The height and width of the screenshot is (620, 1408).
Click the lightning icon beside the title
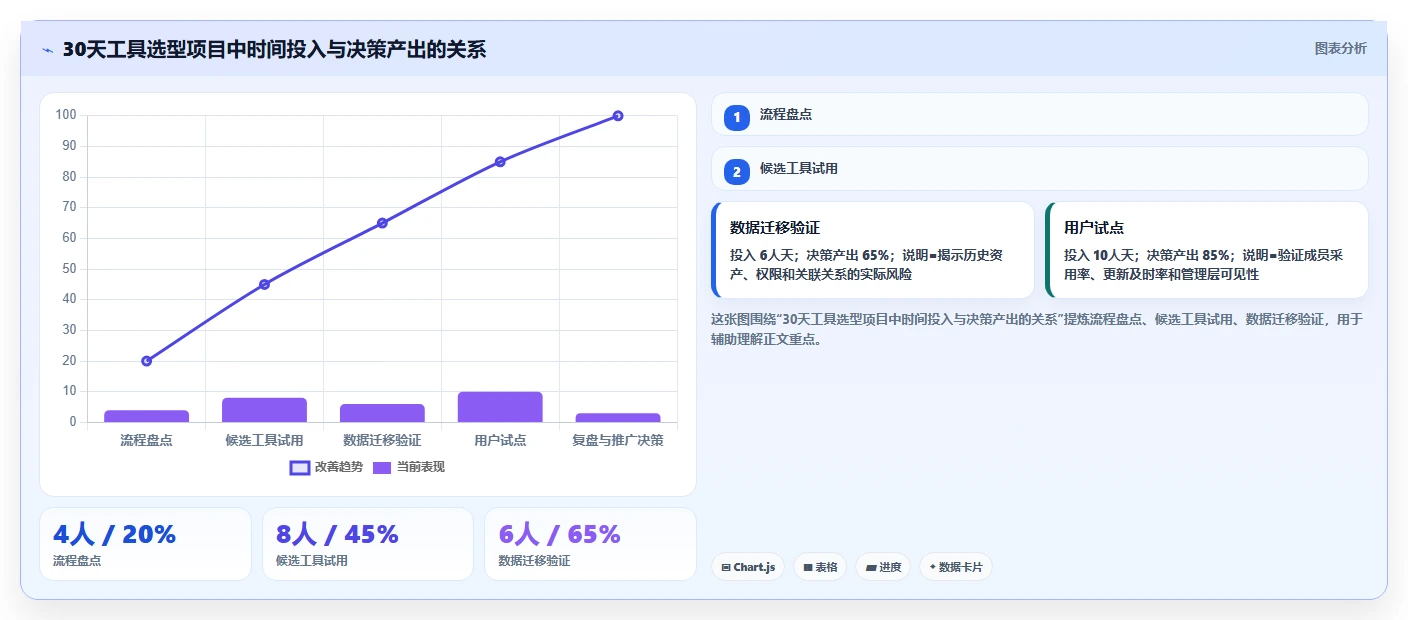coord(47,50)
